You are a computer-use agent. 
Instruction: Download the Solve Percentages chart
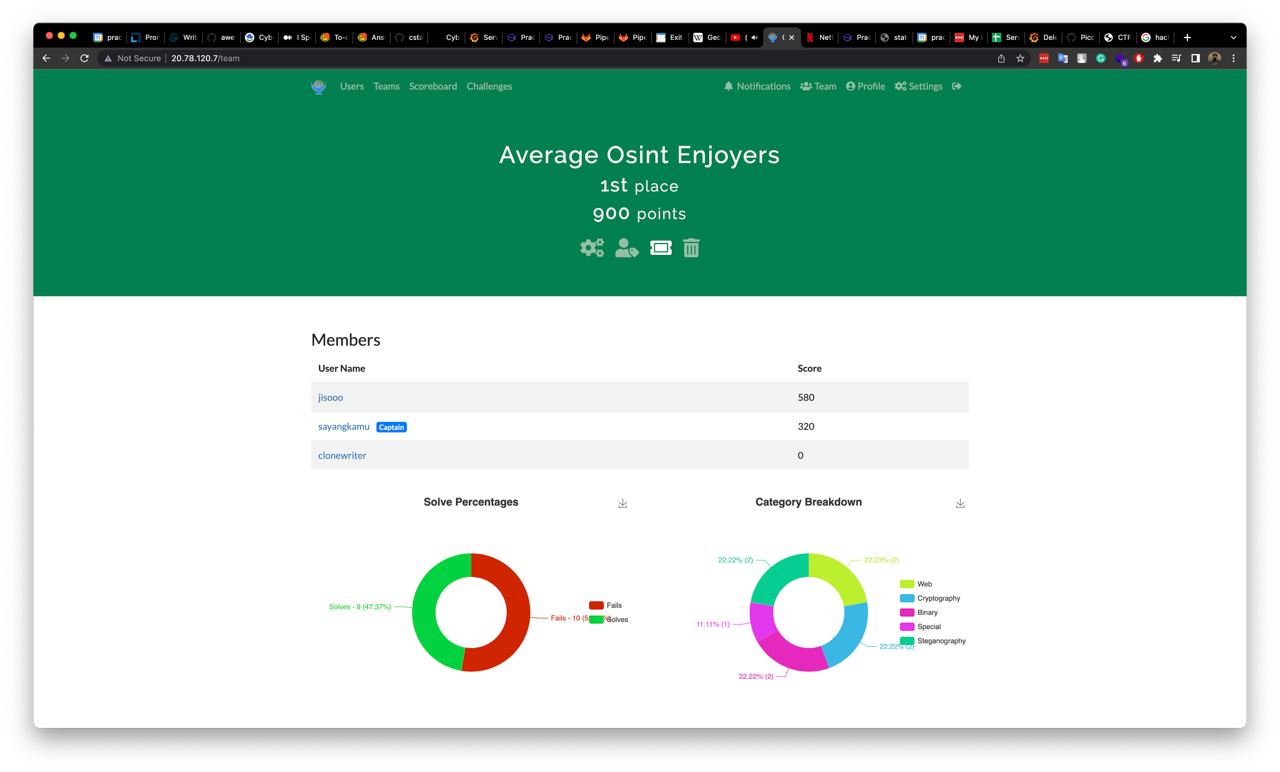pos(622,503)
